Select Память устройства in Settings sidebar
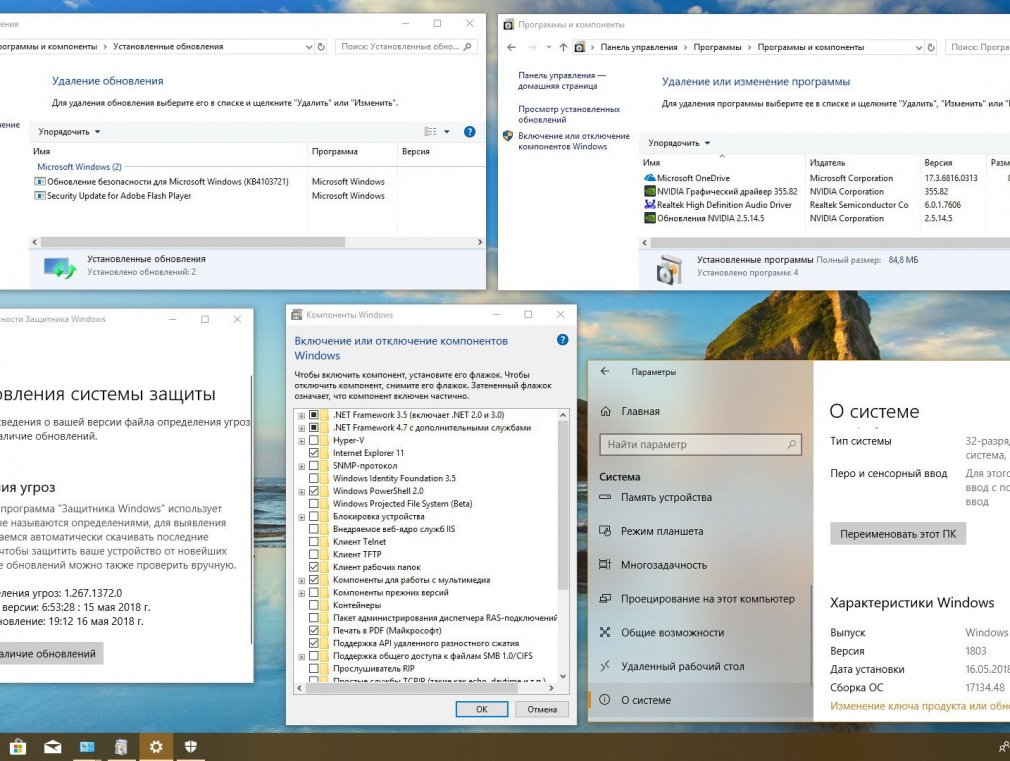 pyautogui.click(x=656, y=497)
